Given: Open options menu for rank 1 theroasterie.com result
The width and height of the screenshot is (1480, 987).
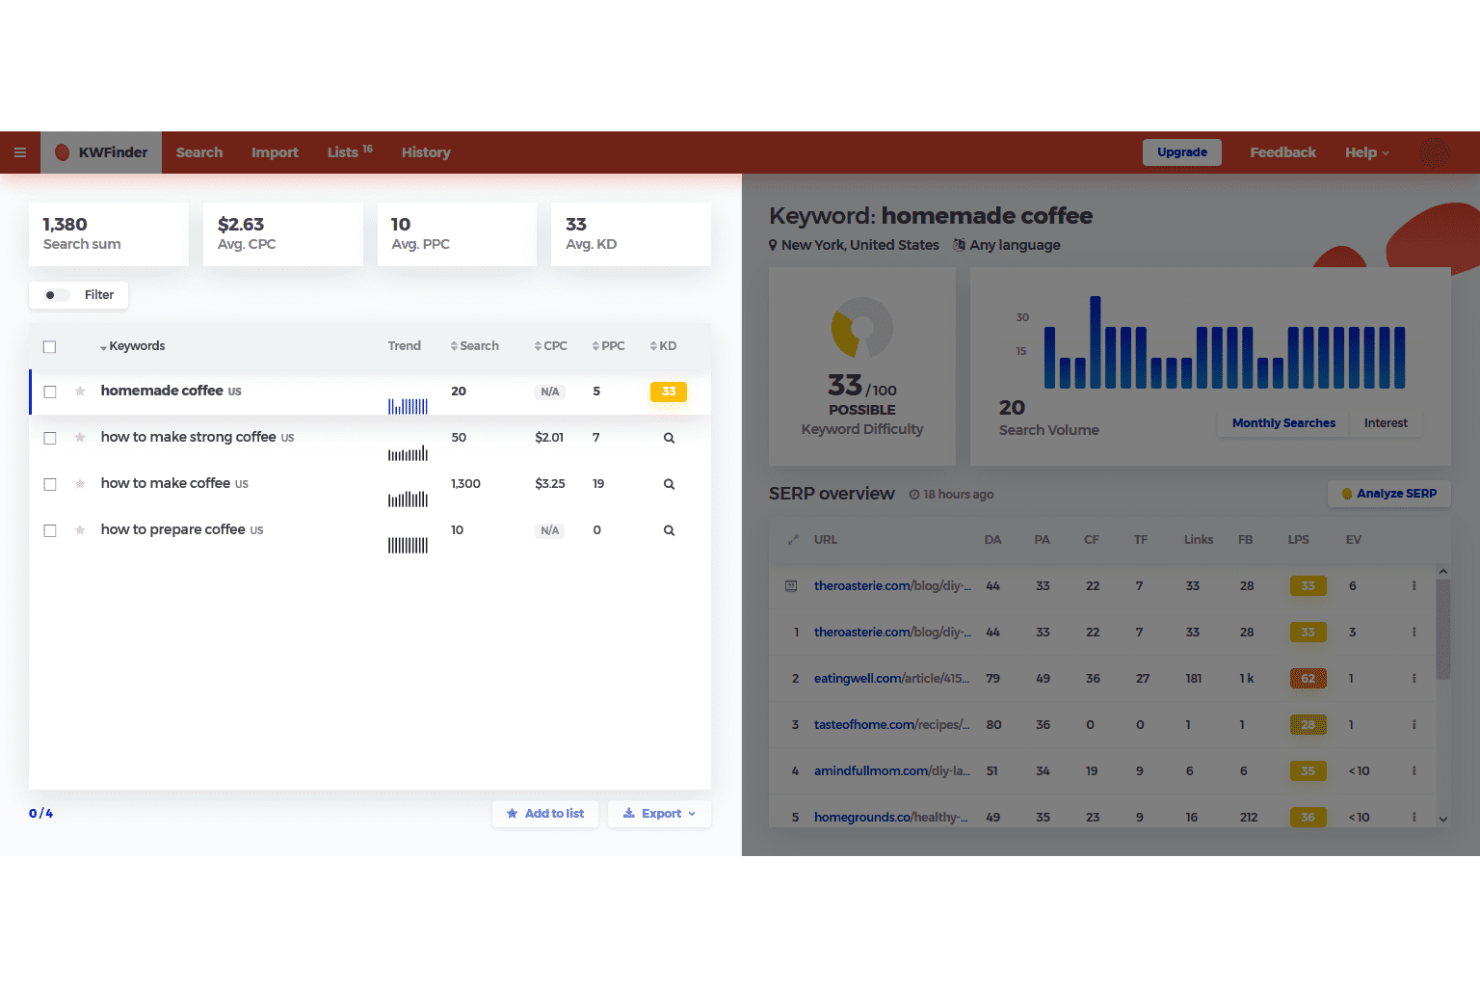Looking at the screenshot, I should [1414, 632].
